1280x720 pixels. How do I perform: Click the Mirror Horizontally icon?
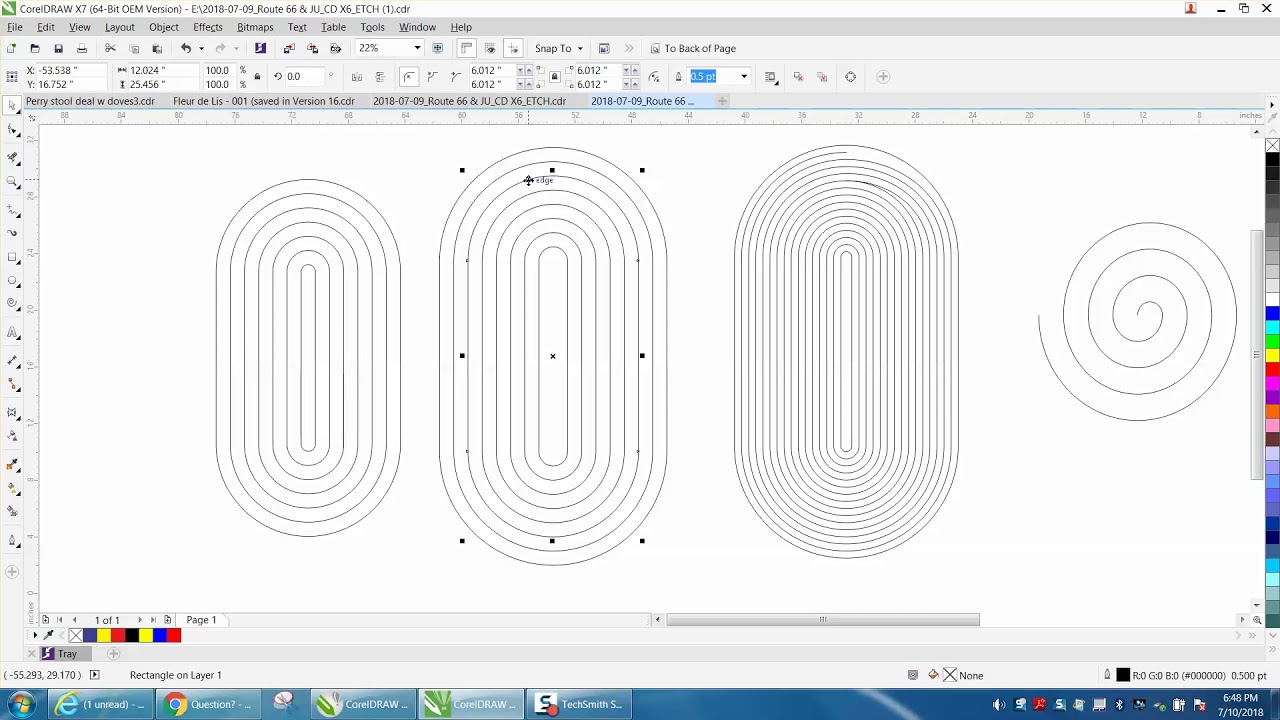[x=357, y=77]
